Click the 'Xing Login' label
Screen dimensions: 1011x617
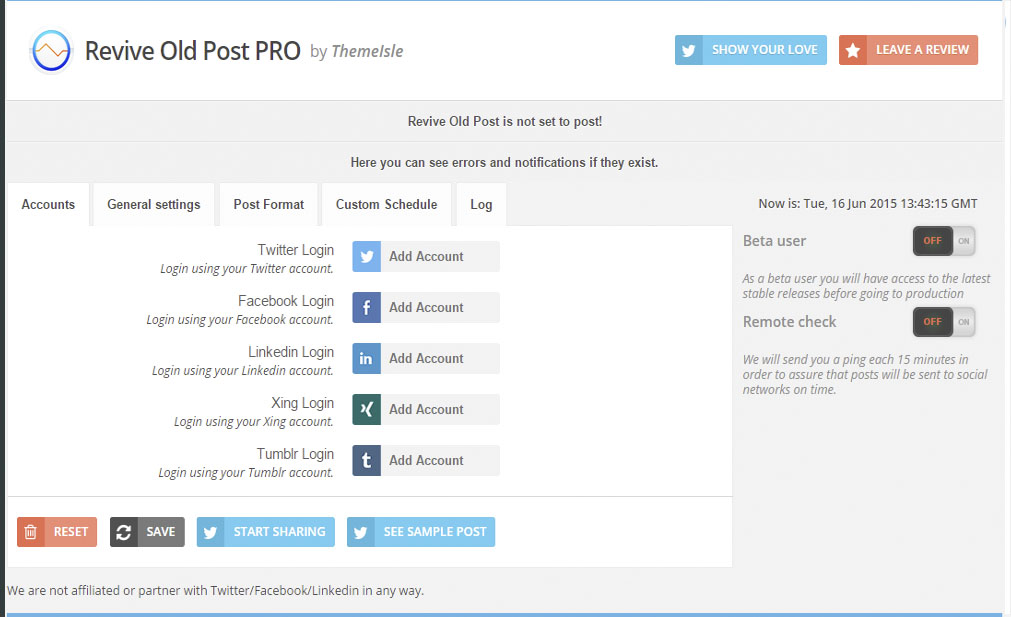302,403
